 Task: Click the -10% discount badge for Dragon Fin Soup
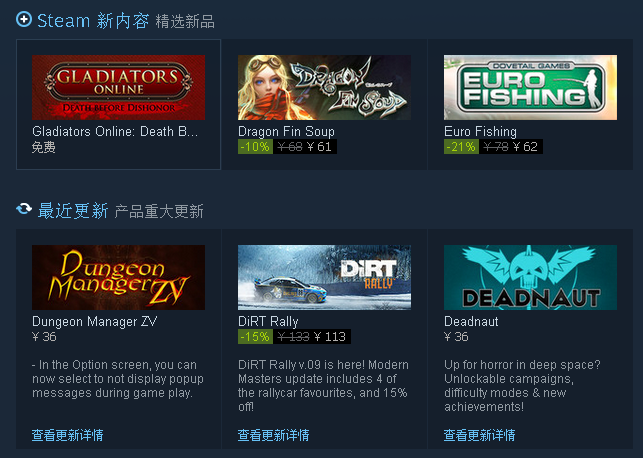[255, 146]
